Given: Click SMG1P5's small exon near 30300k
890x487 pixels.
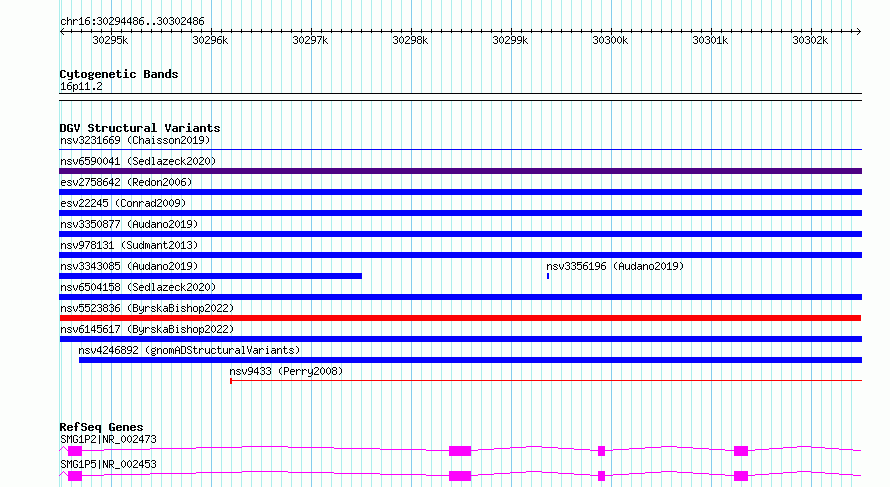Looking at the screenshot, I should coord(602,476).
